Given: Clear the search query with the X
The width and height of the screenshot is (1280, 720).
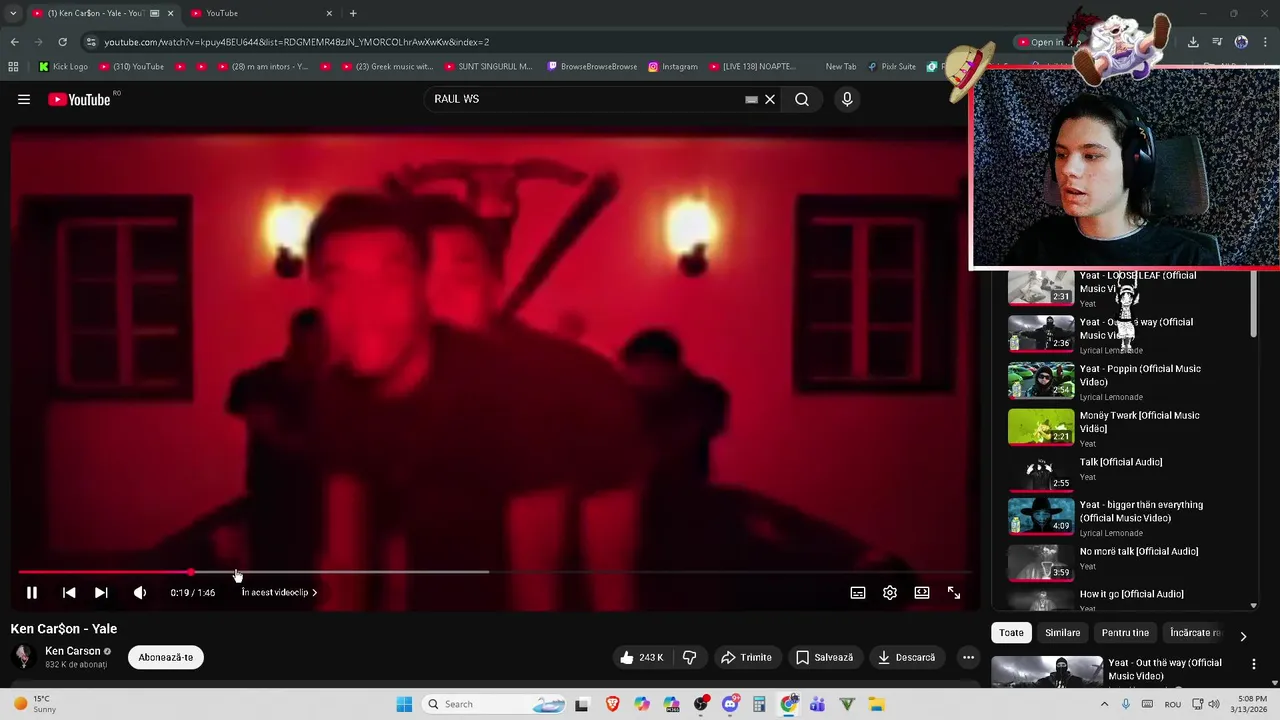Looking at the screenshot, I should click(x=770, y=99).
